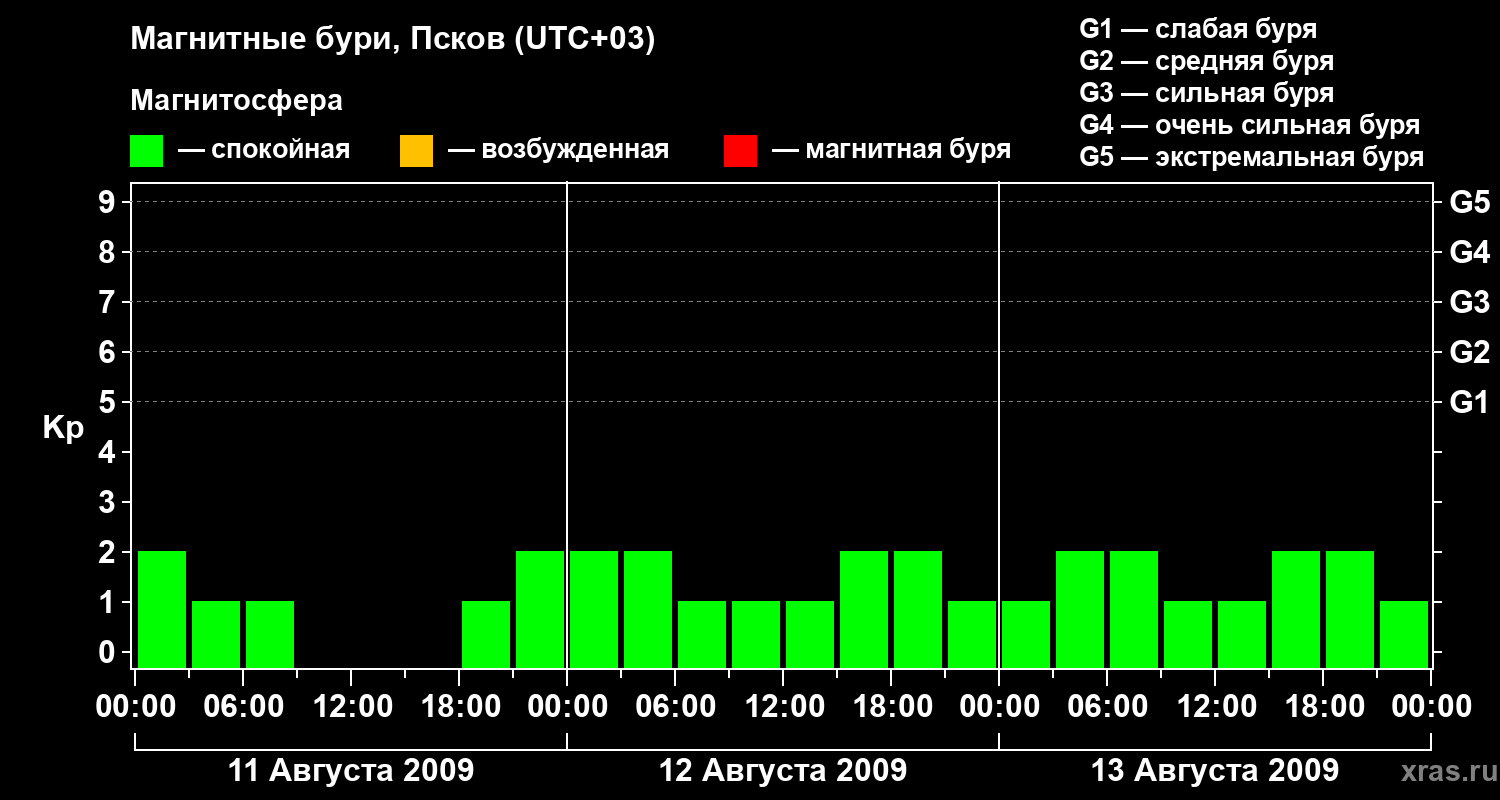Click the 12 August 12:00–15:00 bar
Viewport: 1500px width, 800px height.
810,634
